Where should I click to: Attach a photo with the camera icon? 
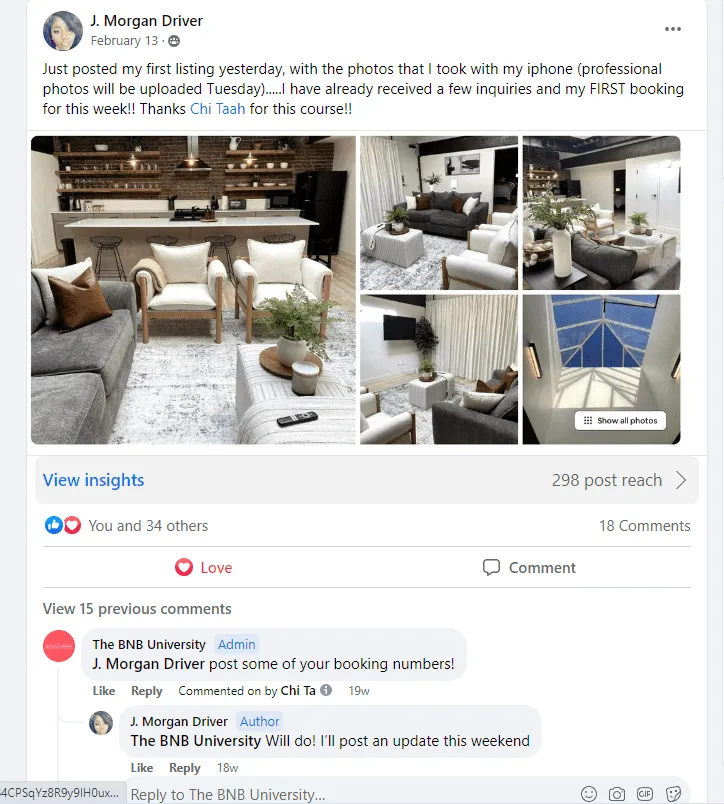617,794
